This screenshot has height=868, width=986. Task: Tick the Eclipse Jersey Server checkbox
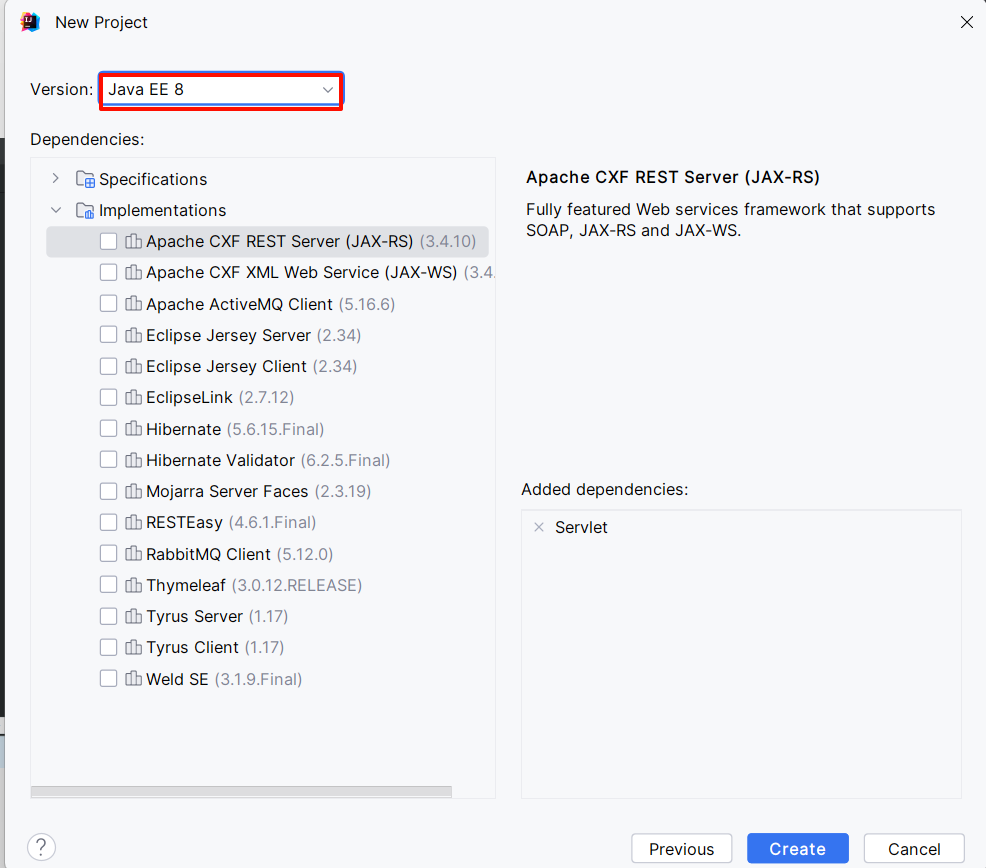(108, 335)
